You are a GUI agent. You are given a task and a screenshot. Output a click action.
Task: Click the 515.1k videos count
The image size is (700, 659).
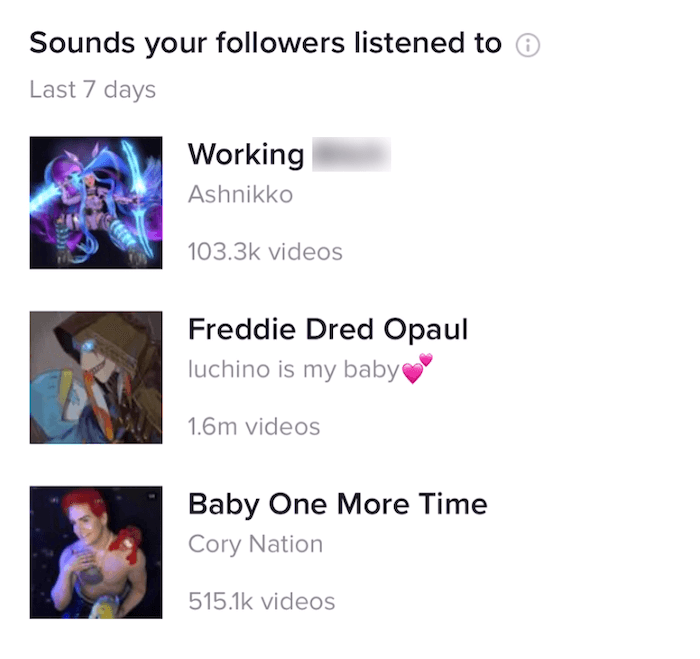(x=262, y=601)
